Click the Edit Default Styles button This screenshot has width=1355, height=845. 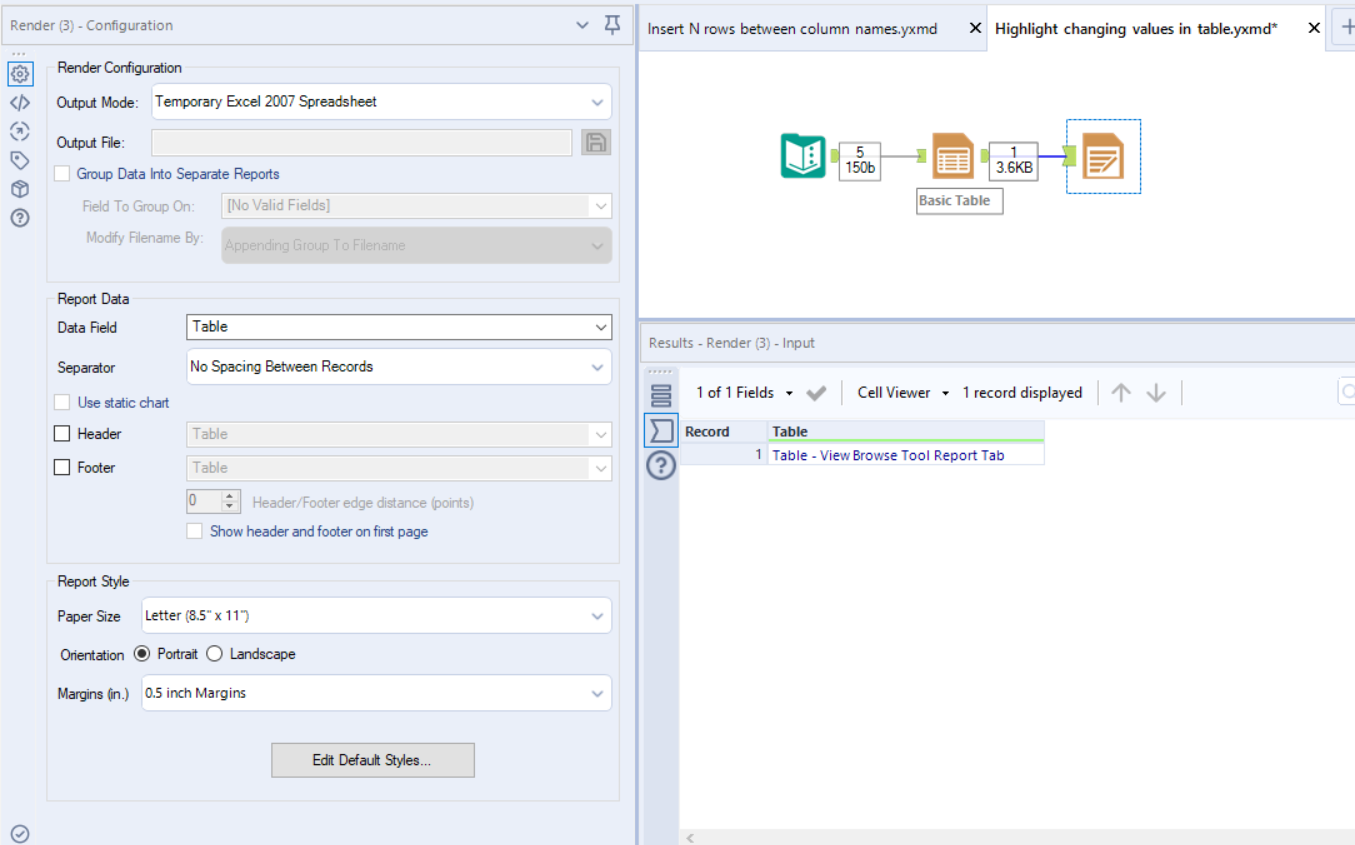click(372, 760)
